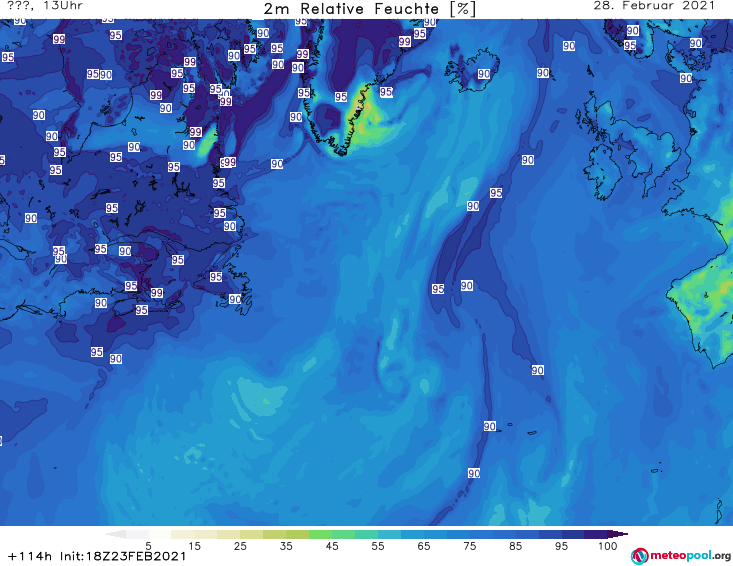Click the "55" tick label on the color scale
Image resolution: width=733 pixels, height=566 pixels.
pos(378,546)
